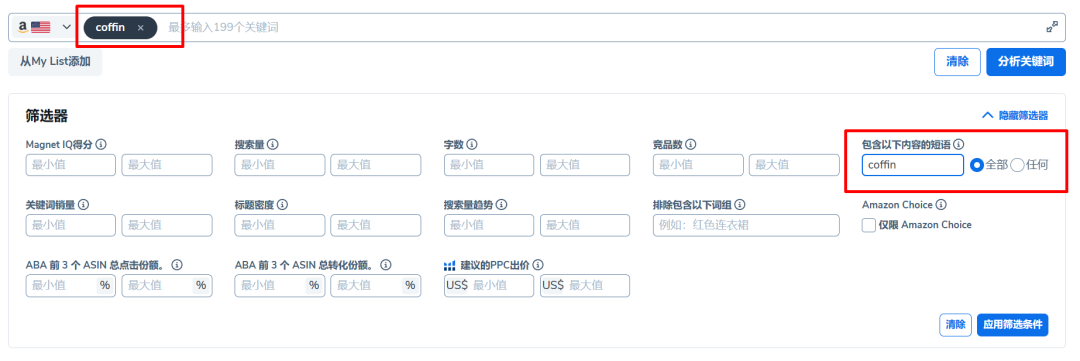Click info icon beside 竞品数
The height and width of the screenshot is (361, 1080).
point(691,145)
